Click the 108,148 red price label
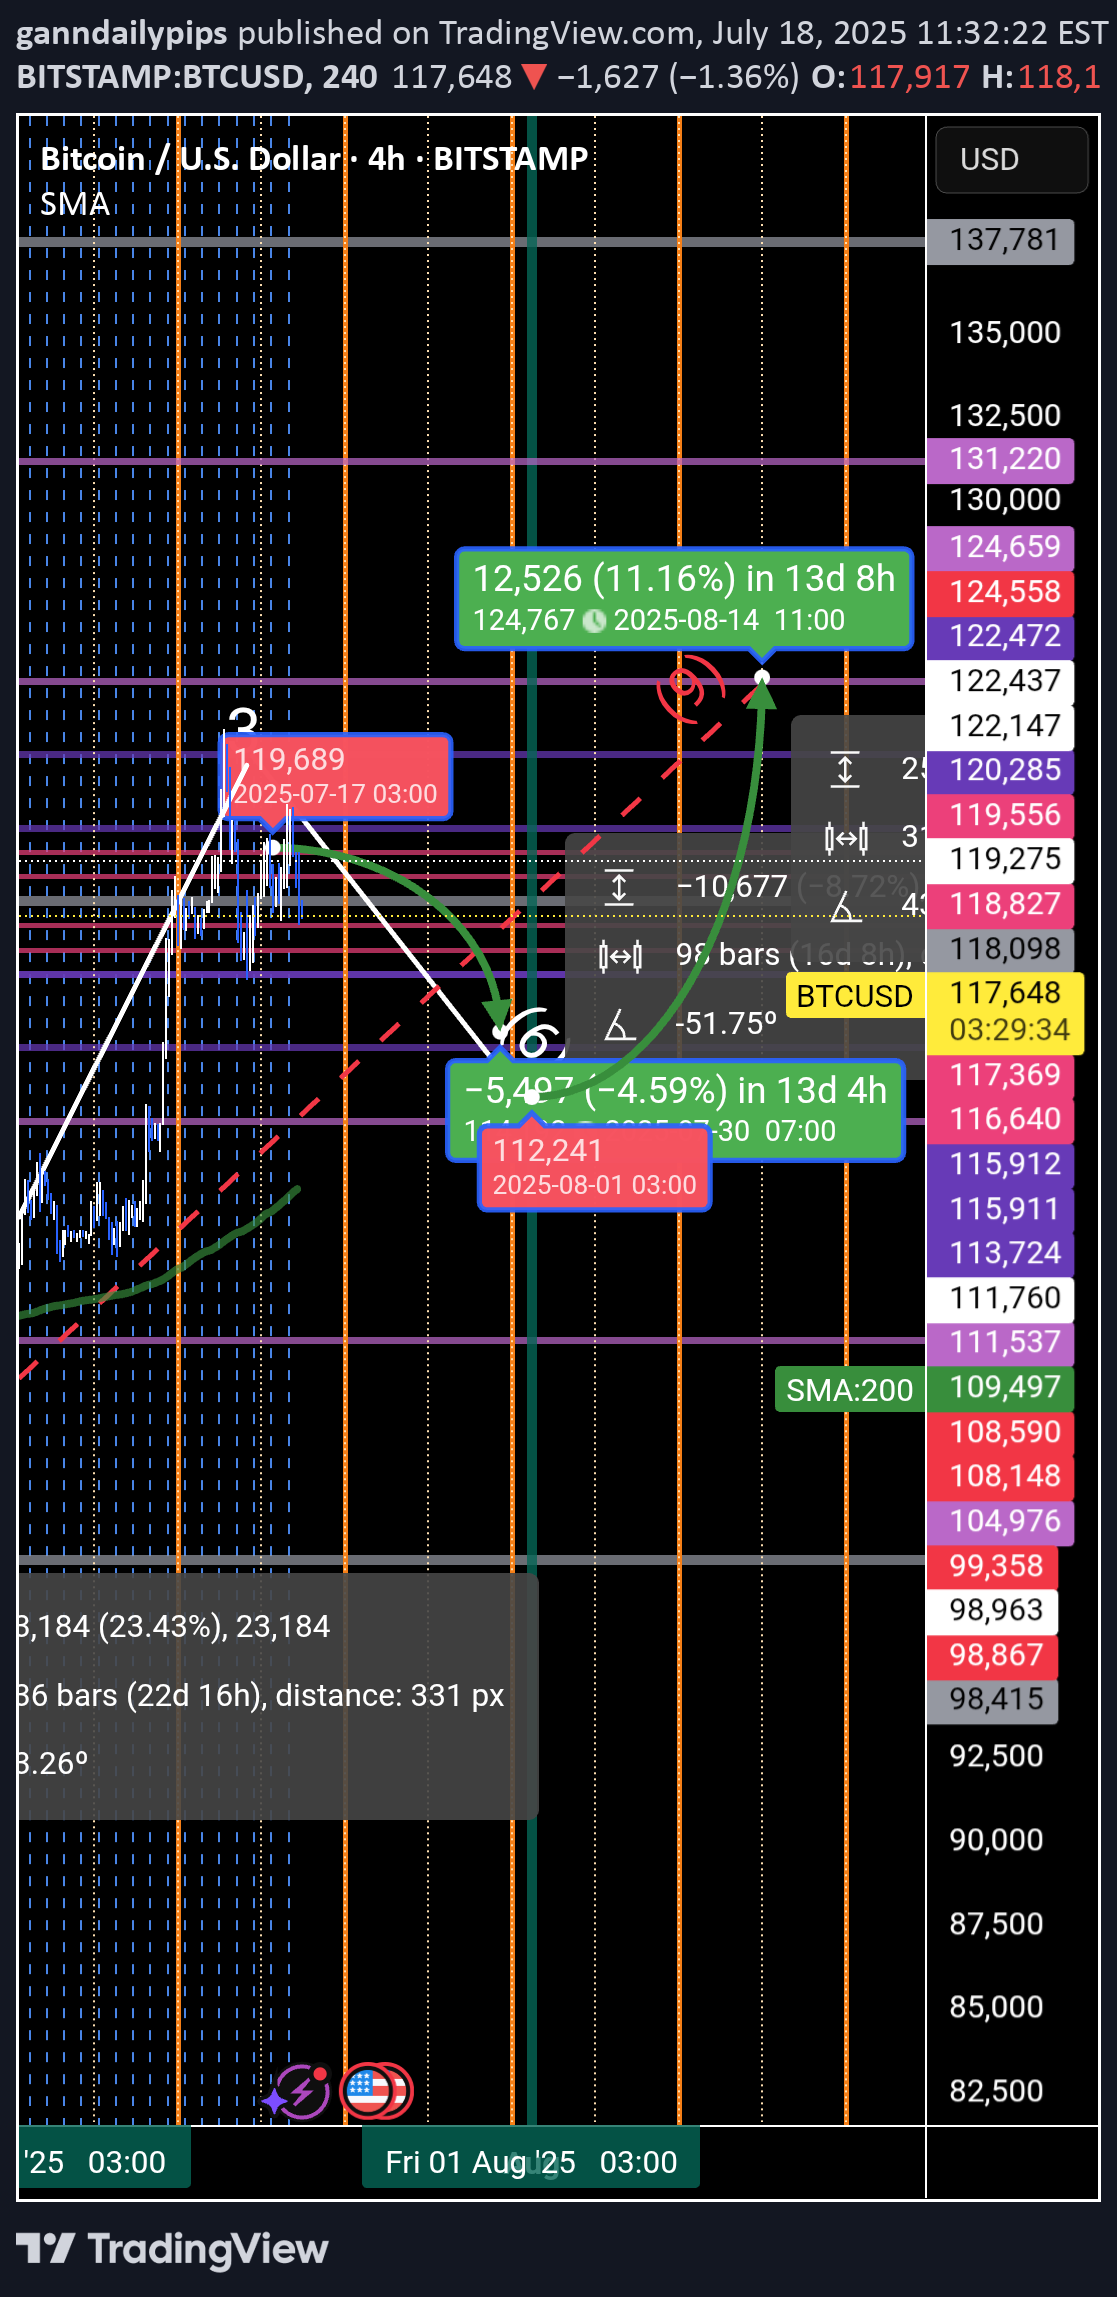Image resolution: width=1117 pixels, height=2297 pixels. (1000, 1477)
